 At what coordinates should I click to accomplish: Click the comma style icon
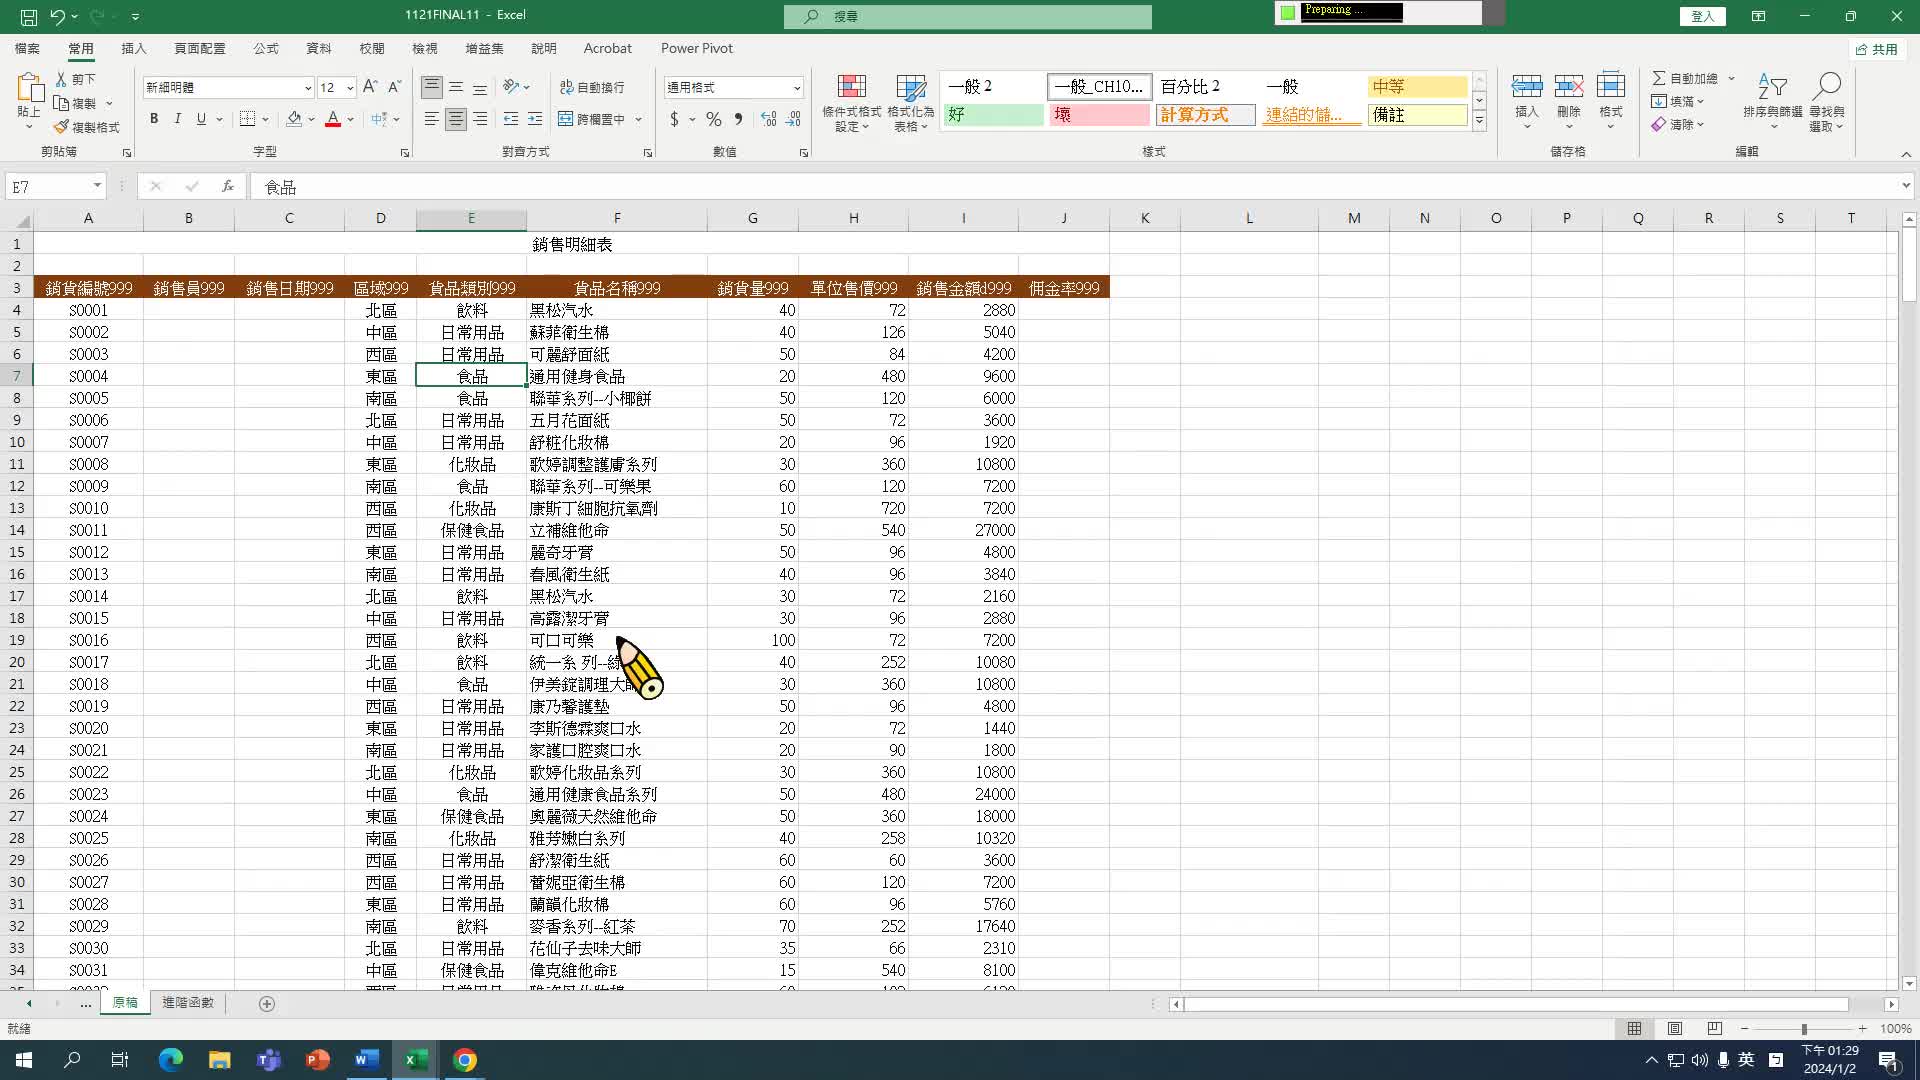point(738,119)
